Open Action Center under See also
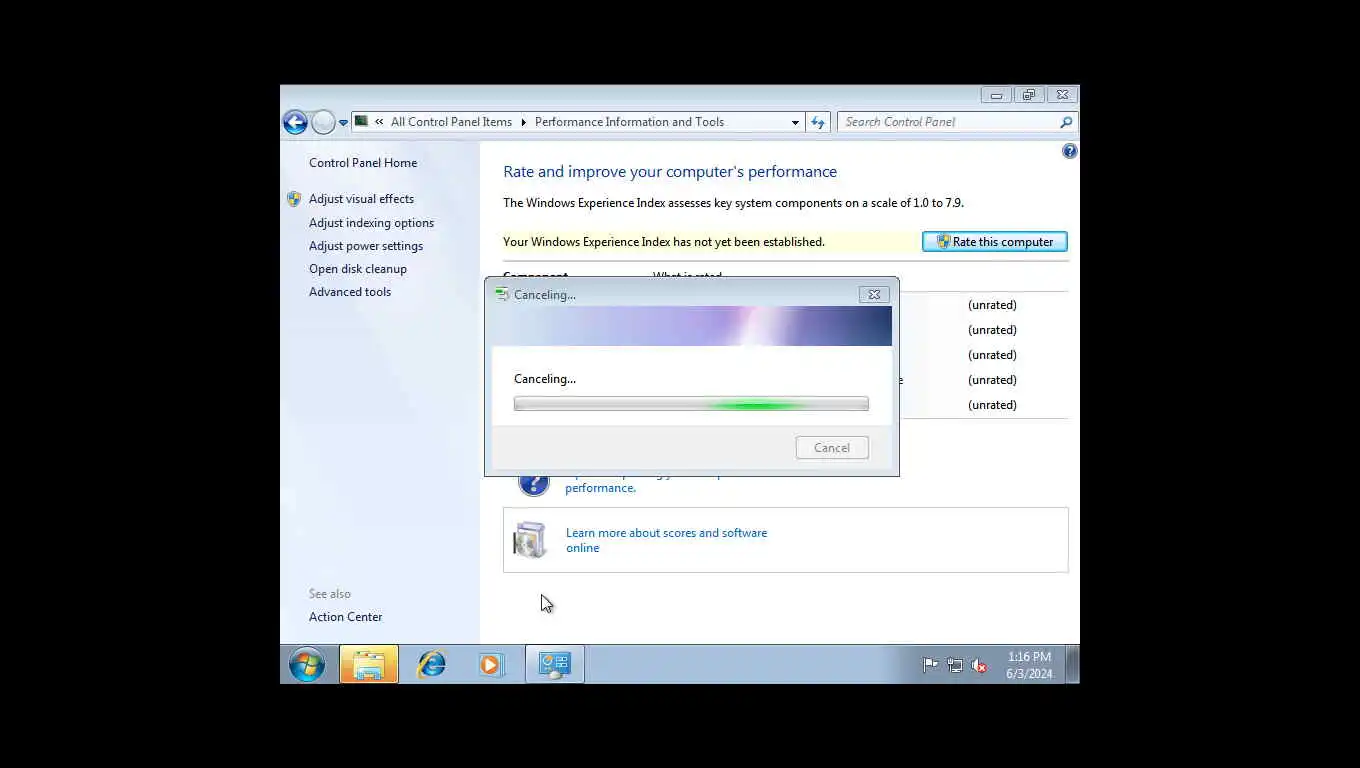The width and height of the screenshot is (1360, 768). [345, 617]
